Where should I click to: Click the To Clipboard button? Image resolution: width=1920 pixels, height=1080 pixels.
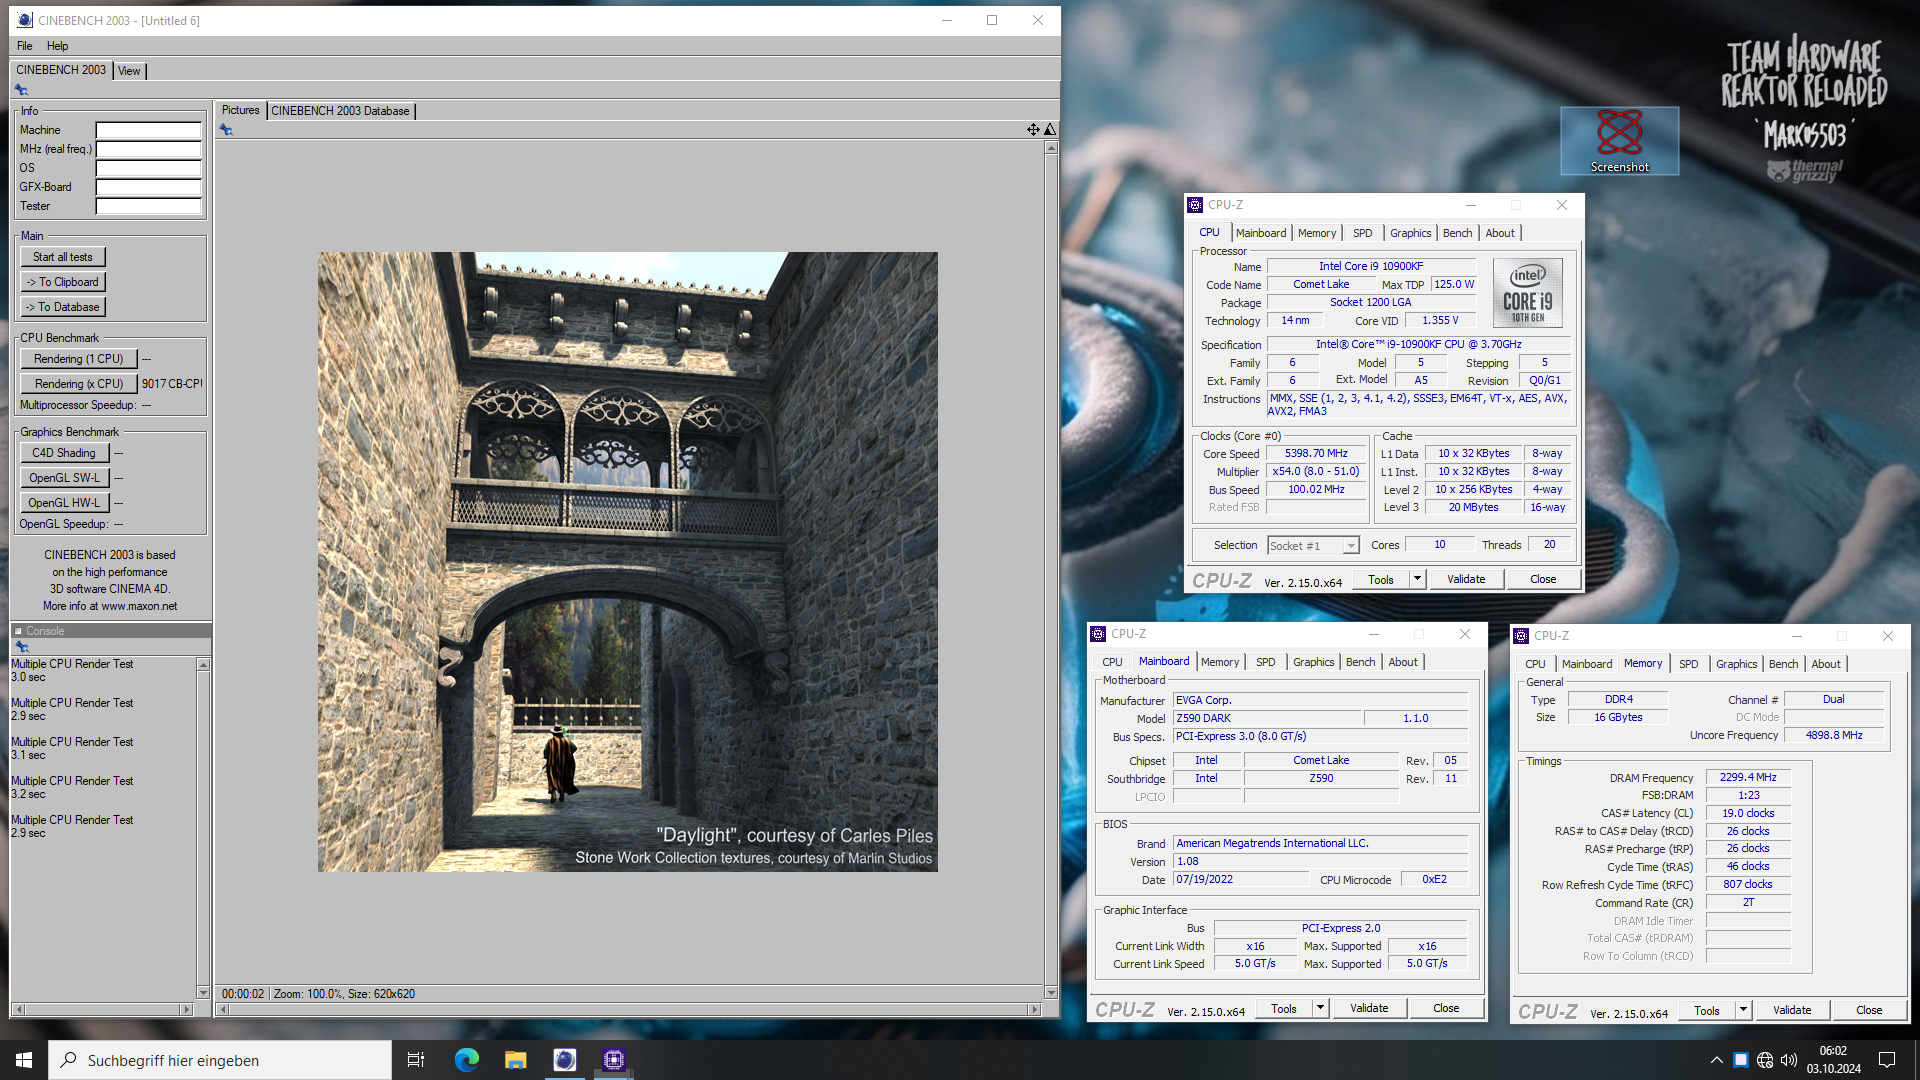coord(63,282)
